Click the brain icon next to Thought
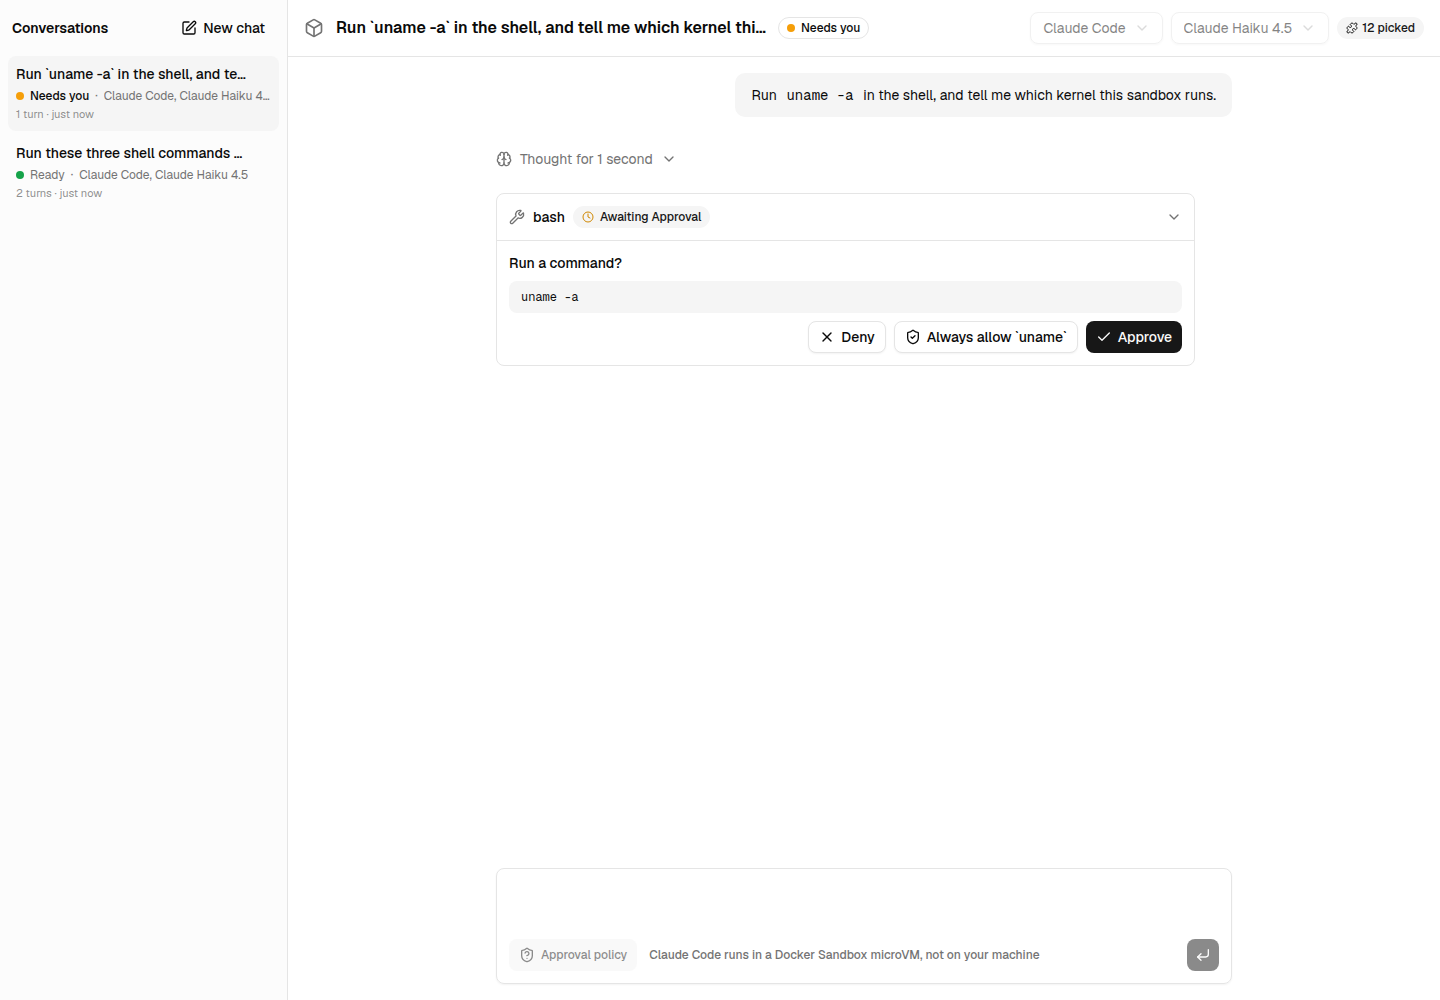Image resolution: width=1440 pixels, height=1000 pixels. tap(504, 159)
